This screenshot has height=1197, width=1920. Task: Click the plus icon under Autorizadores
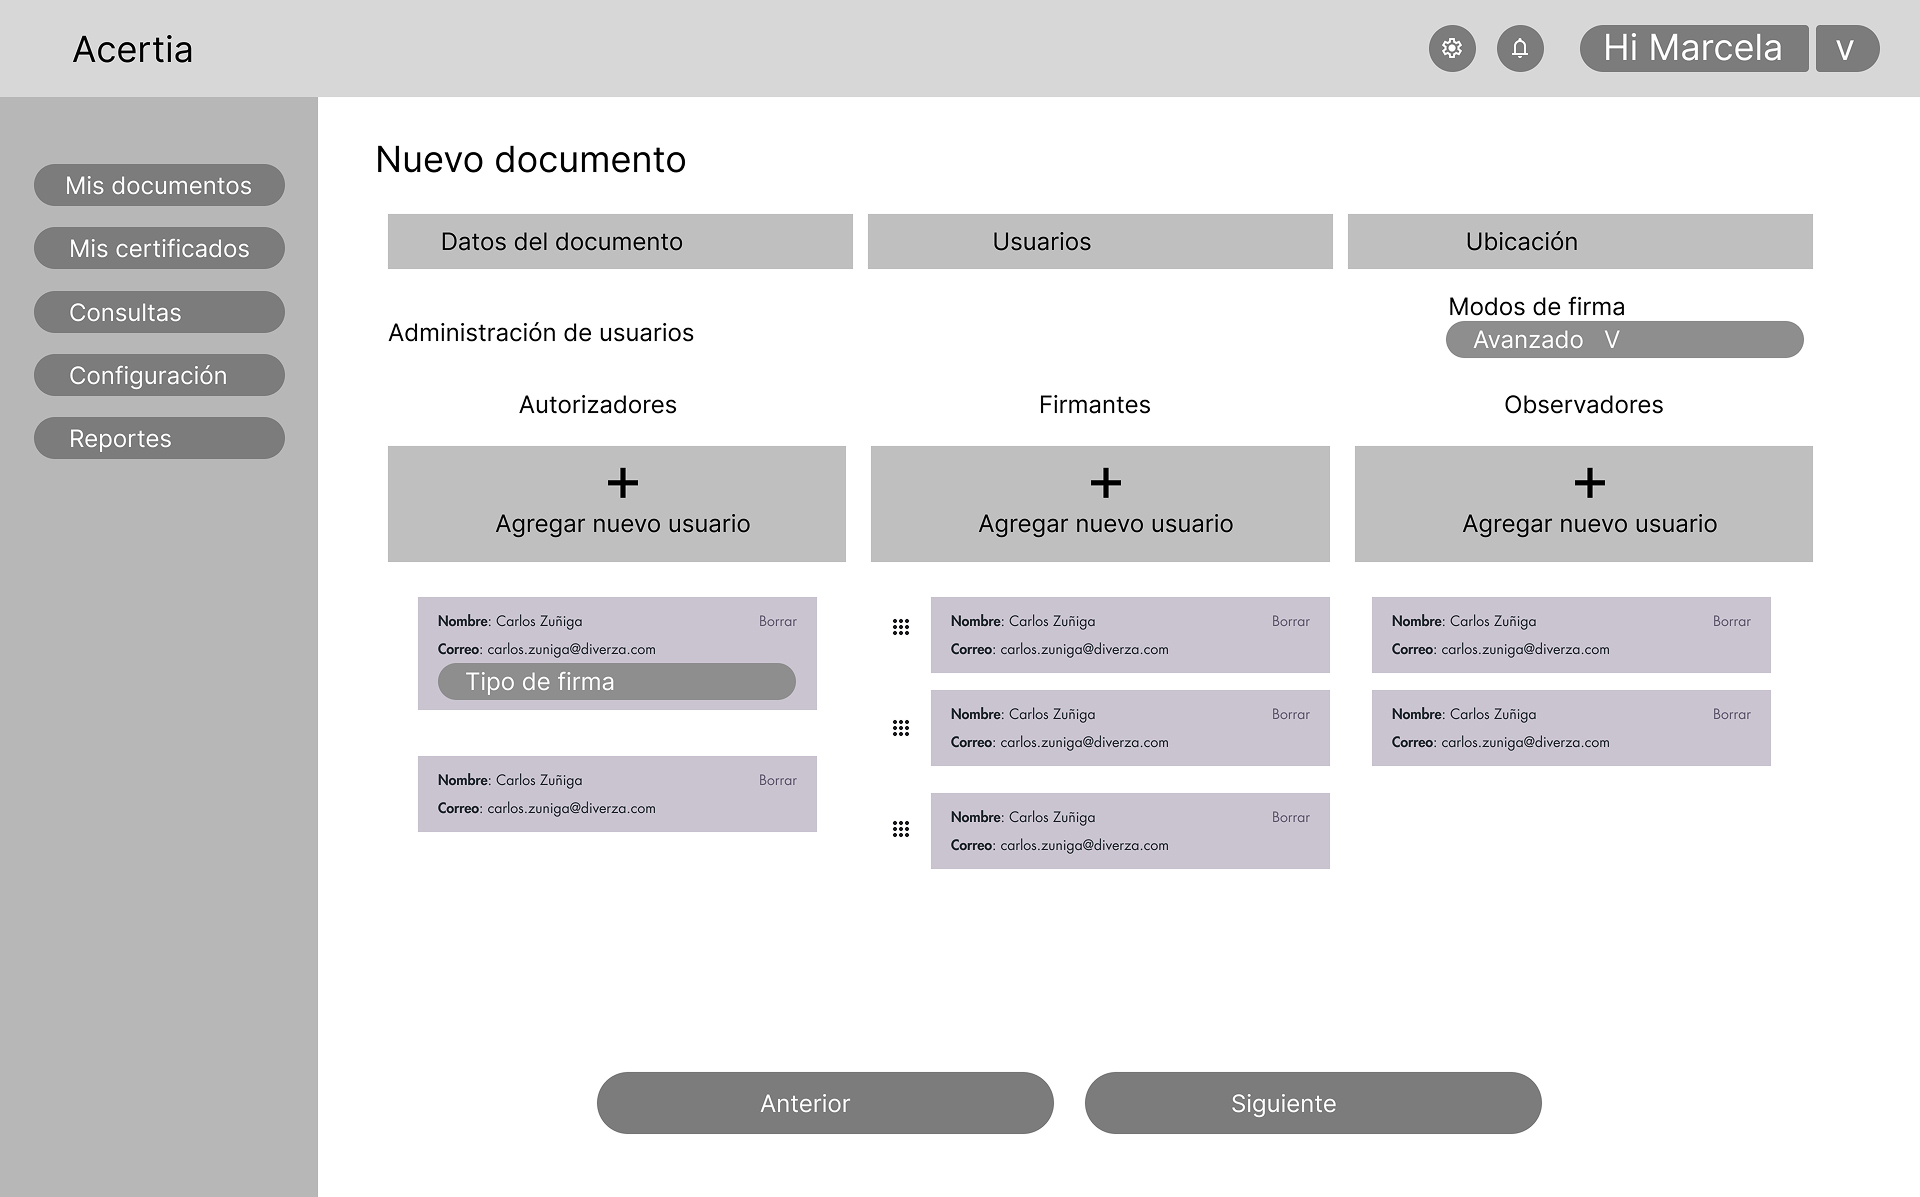point(622,483)
